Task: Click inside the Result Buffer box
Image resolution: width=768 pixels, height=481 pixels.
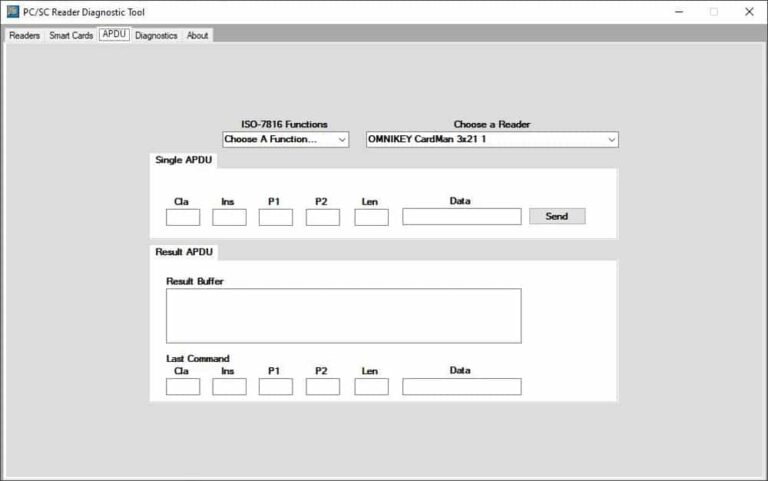Action: click(344, 315)
